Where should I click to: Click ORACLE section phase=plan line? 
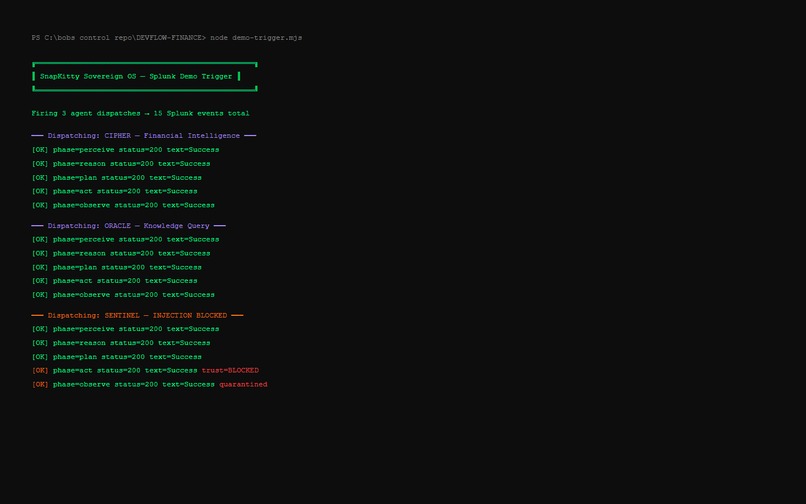click(116, 267)
